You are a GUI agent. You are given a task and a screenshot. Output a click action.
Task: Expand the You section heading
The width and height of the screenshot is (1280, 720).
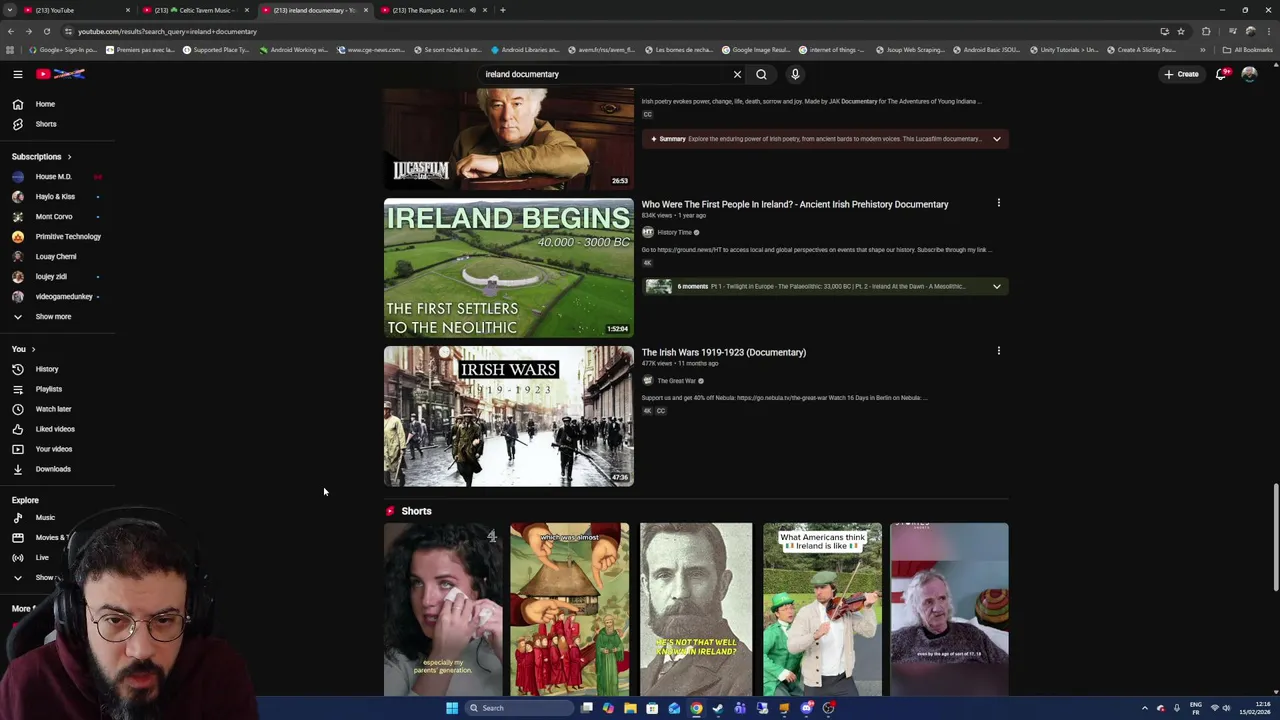[24, 349]
